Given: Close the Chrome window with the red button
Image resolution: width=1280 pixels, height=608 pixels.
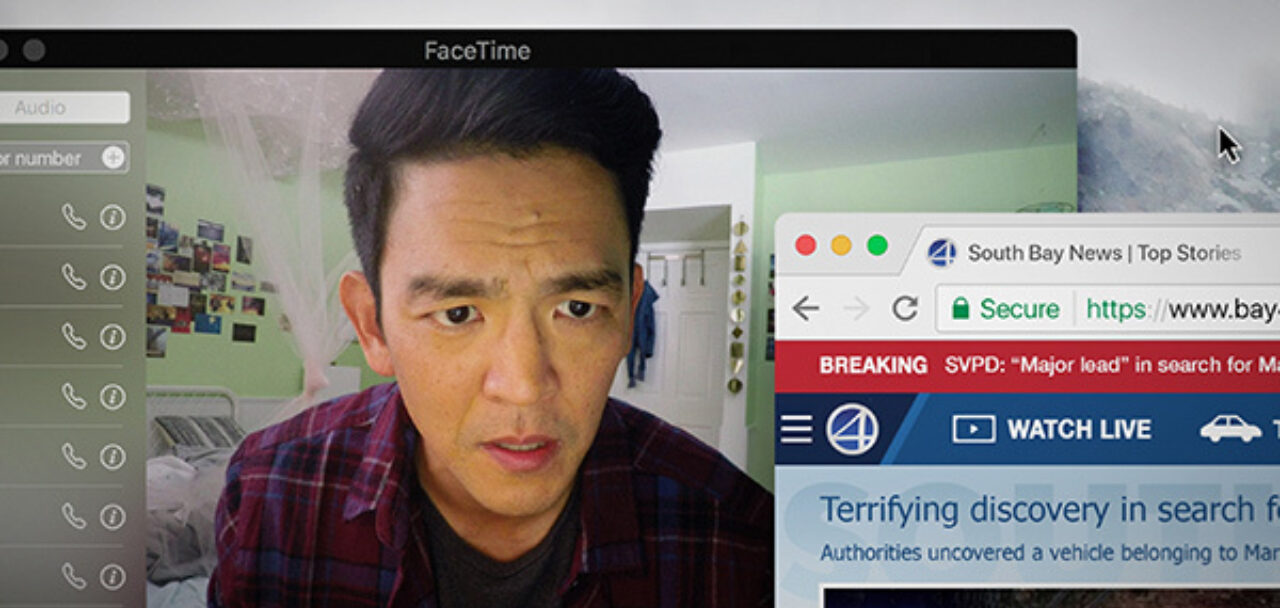Looking at the screenshot, I should [x=805, y=245].
